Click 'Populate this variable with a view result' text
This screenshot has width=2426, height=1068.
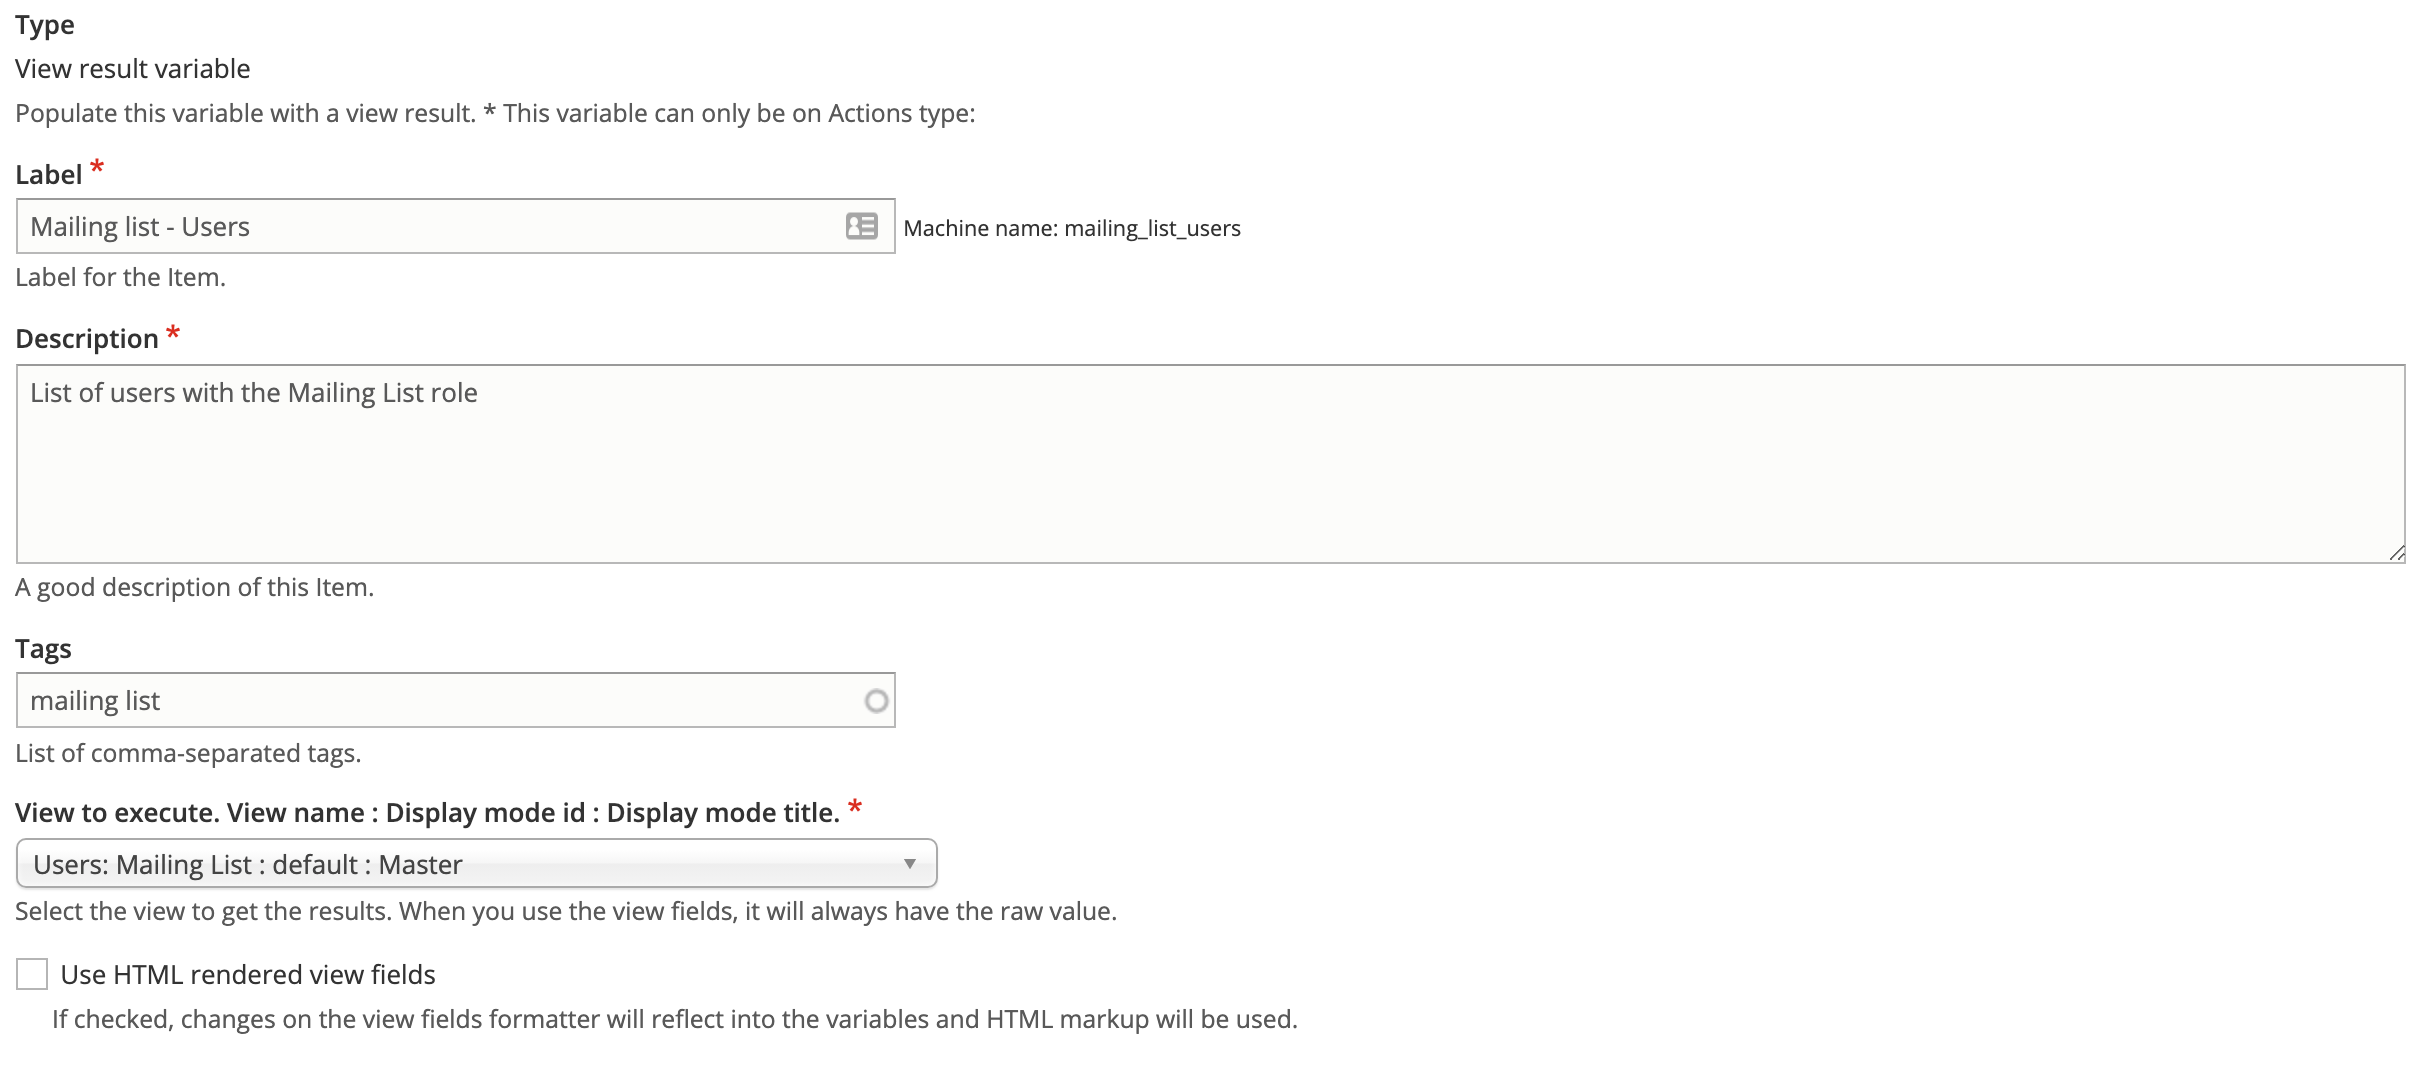click(495, 113)
